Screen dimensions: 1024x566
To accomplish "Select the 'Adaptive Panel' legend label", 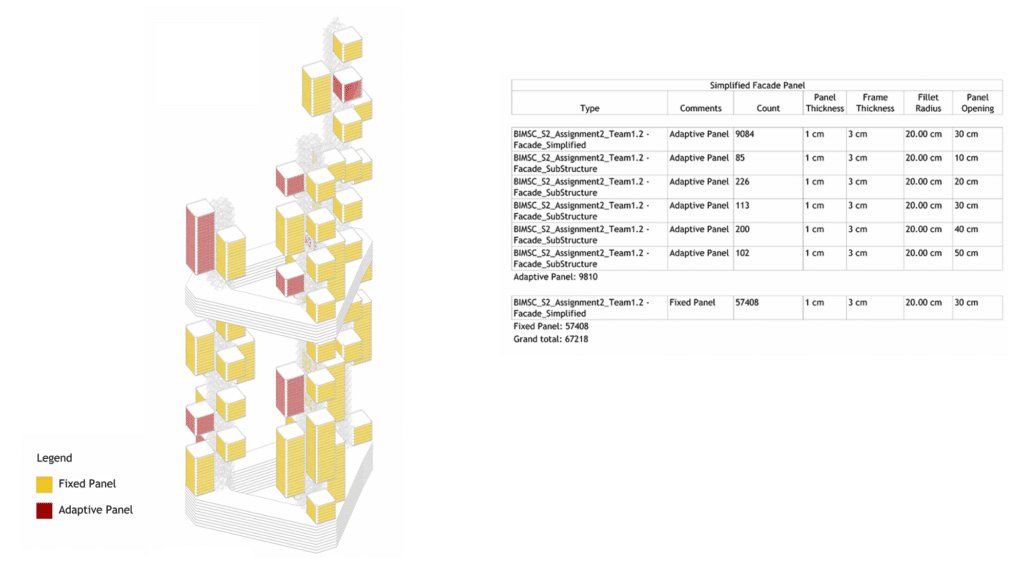I will (95, 510).
